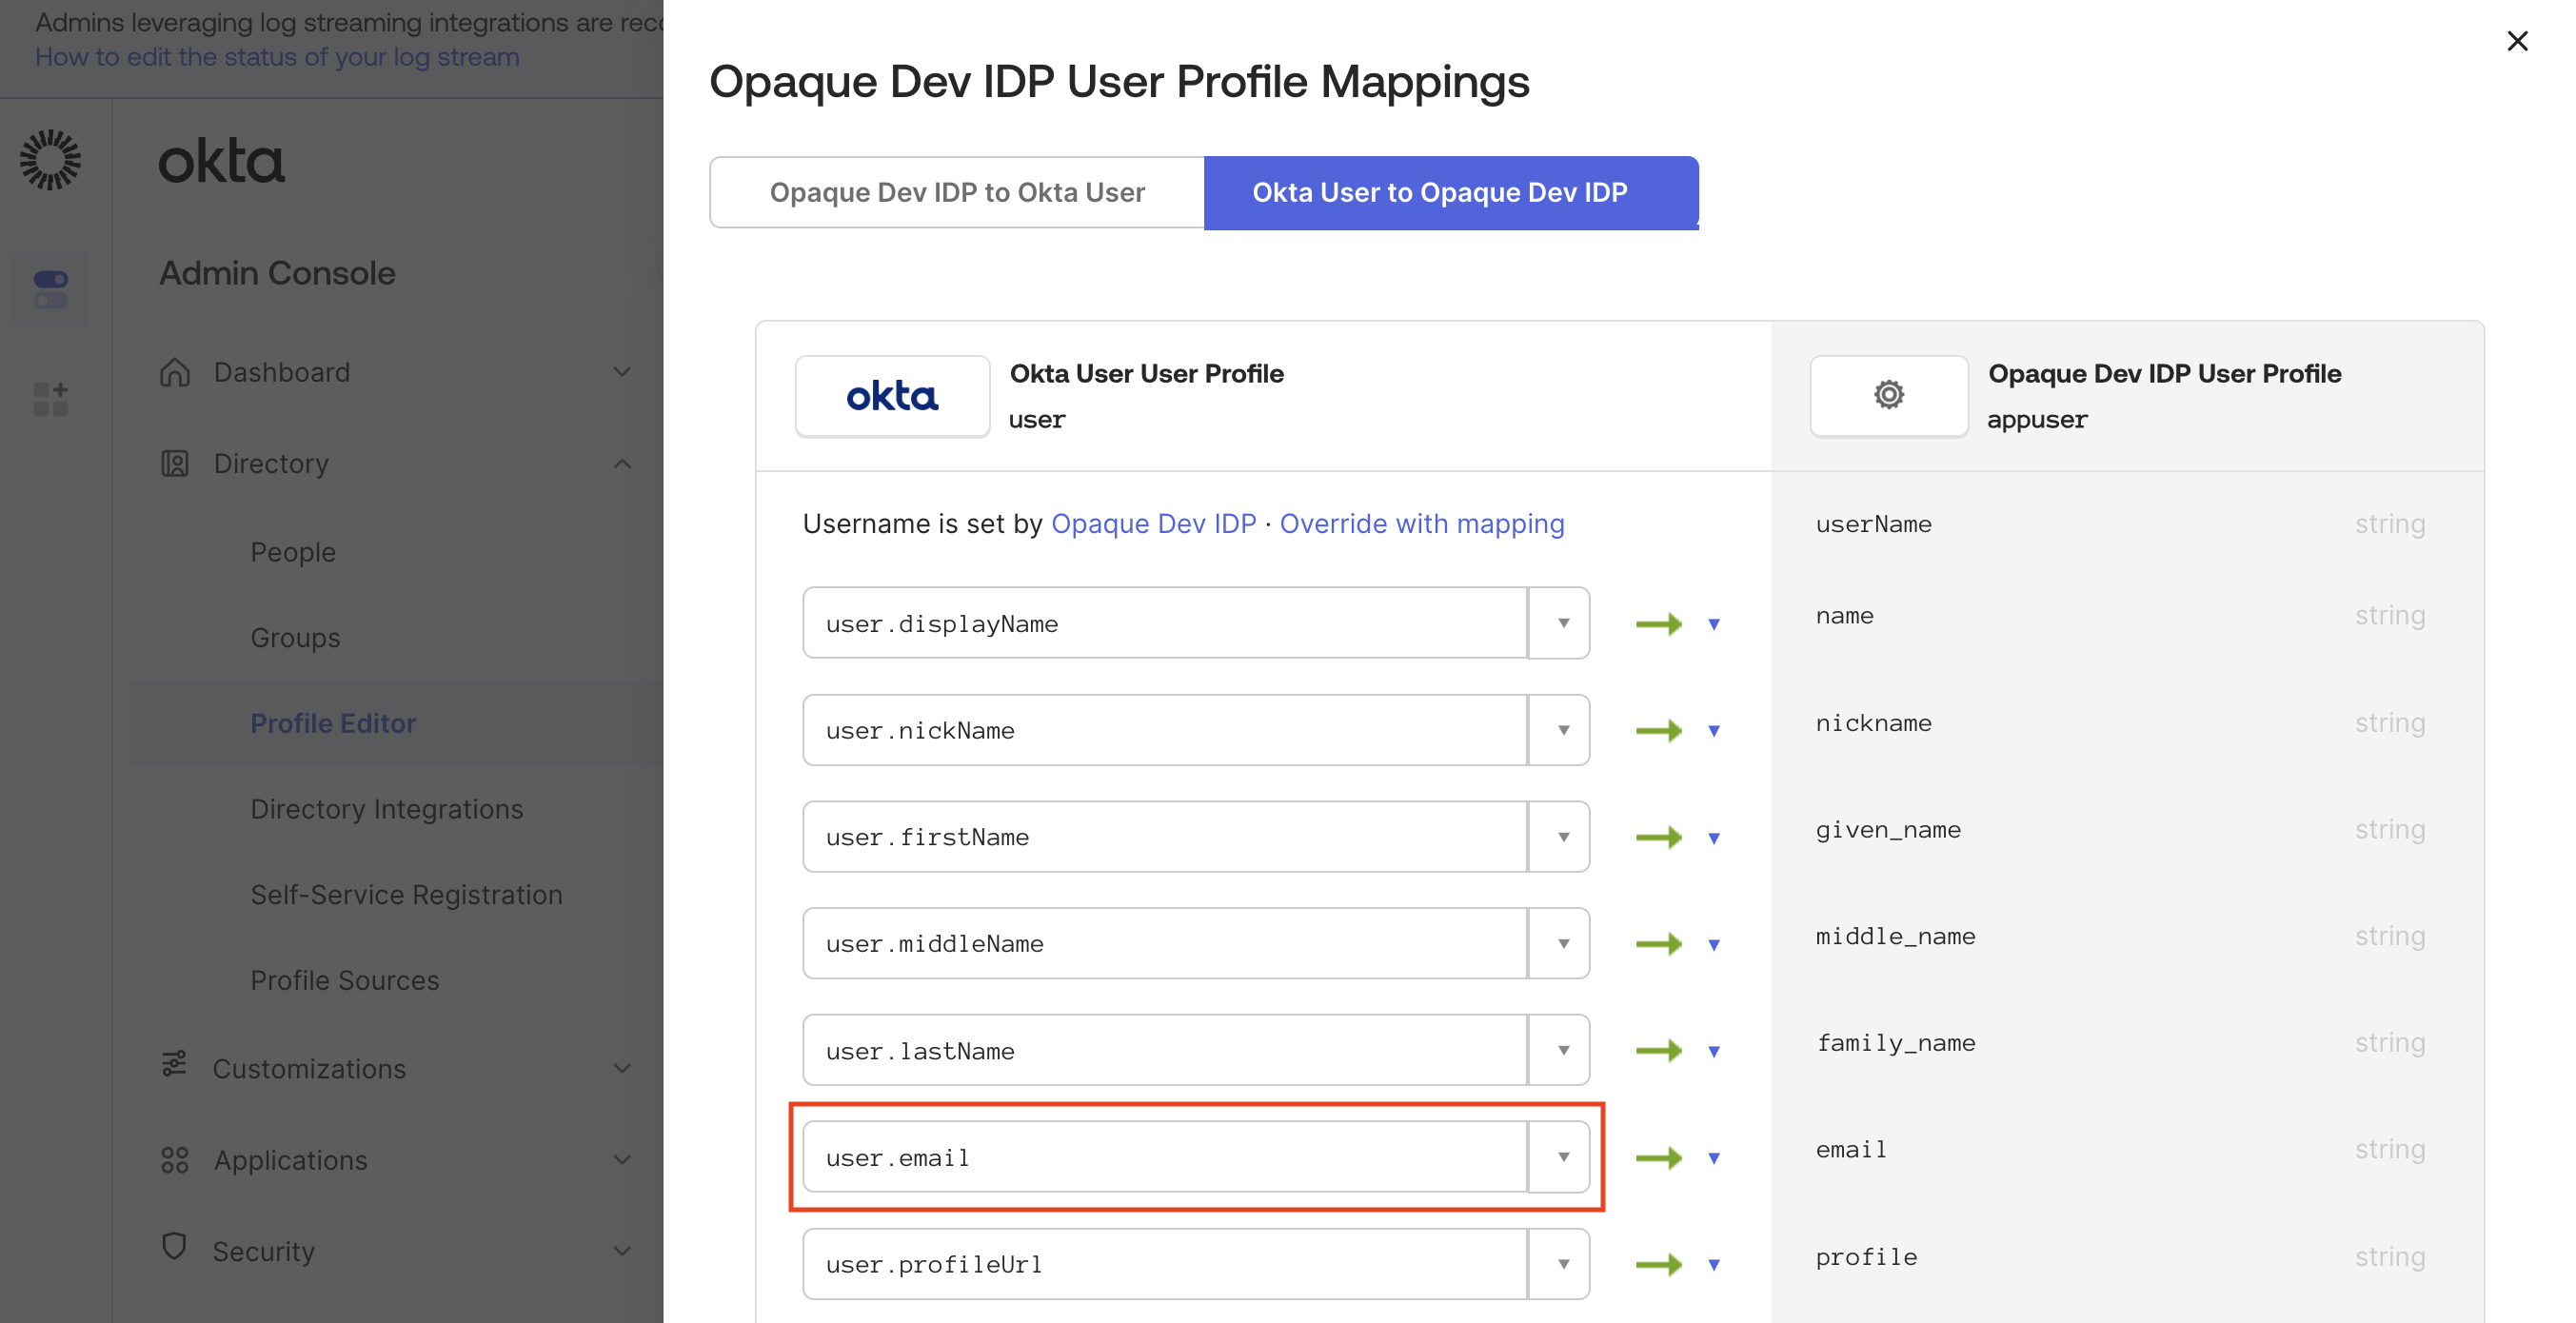Click the green arrow next to user.displayName
The image size is (2576, 1323).
pyautogui.click(x=1658, y=624)
